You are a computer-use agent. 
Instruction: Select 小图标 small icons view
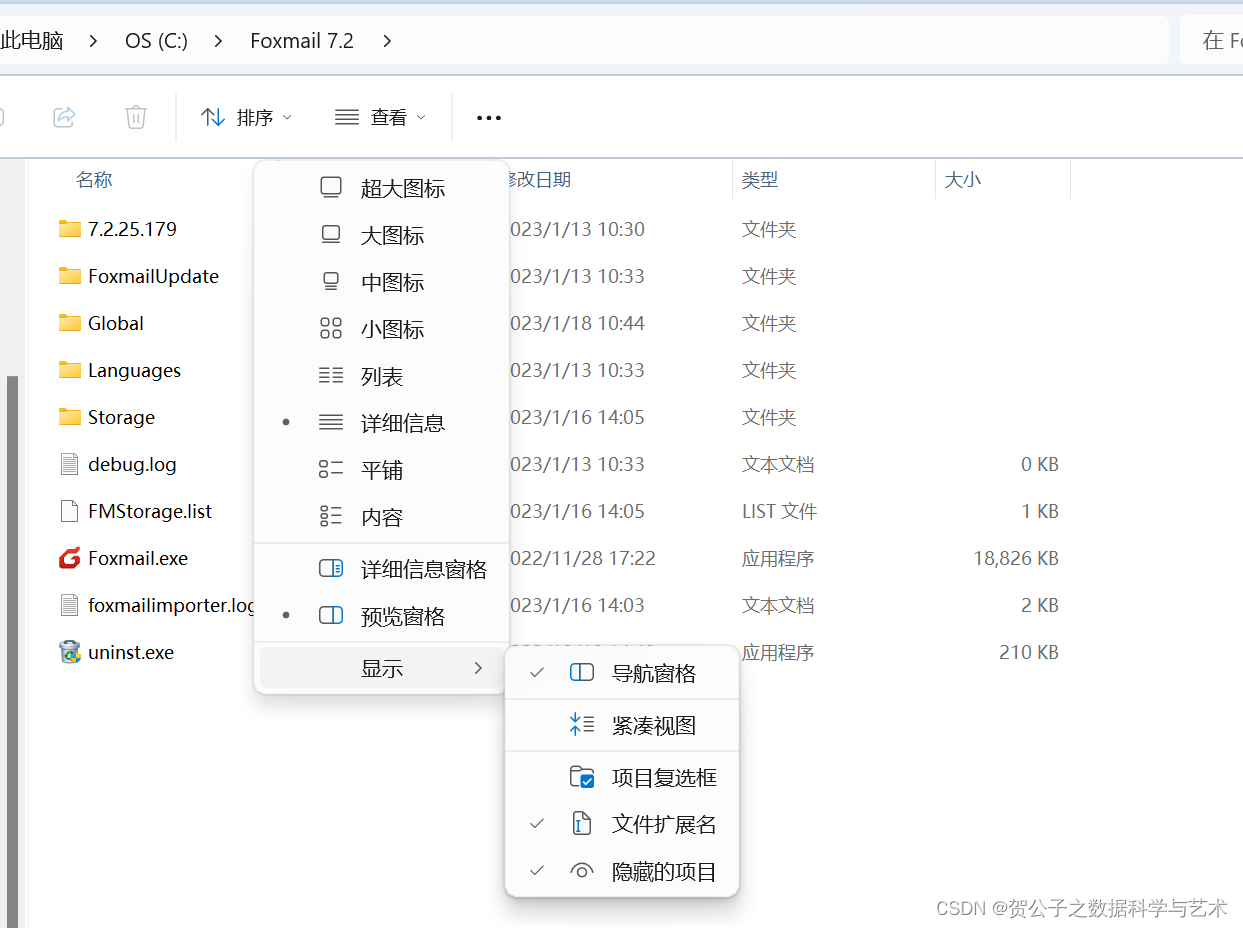381,329
